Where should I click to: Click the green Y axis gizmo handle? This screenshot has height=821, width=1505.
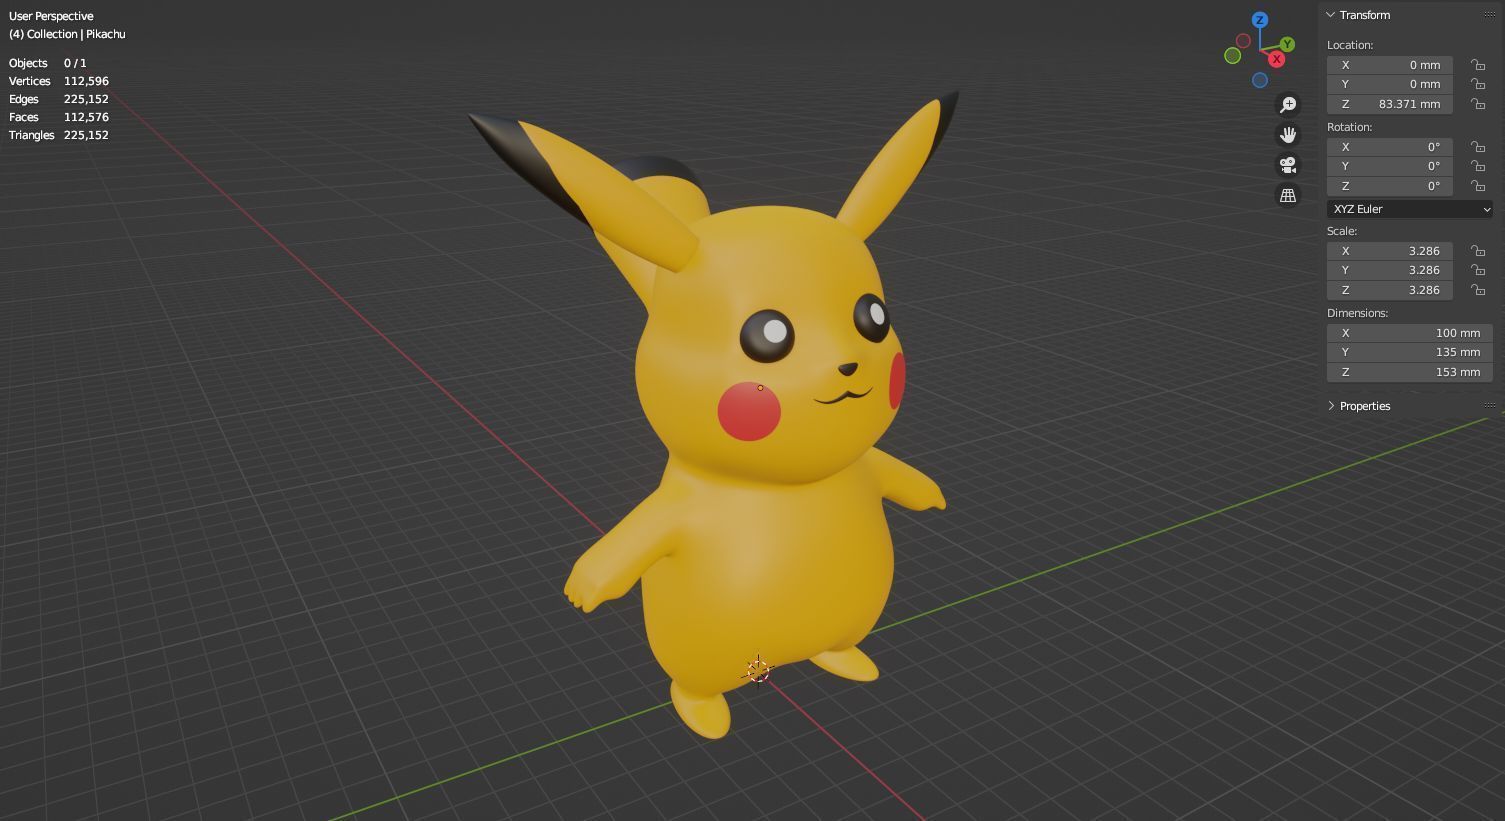point(1288,44)
